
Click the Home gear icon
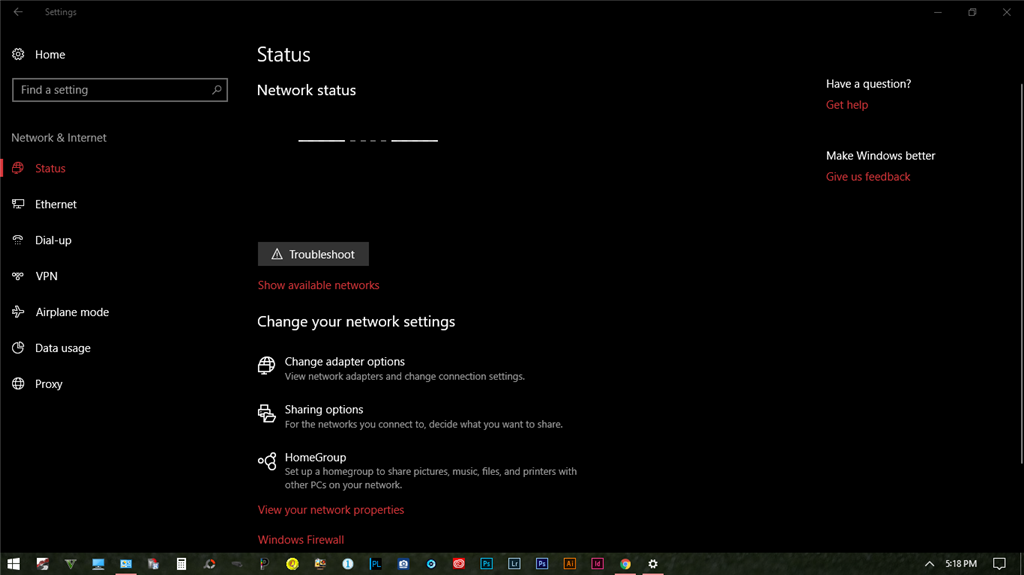(18, 54)
